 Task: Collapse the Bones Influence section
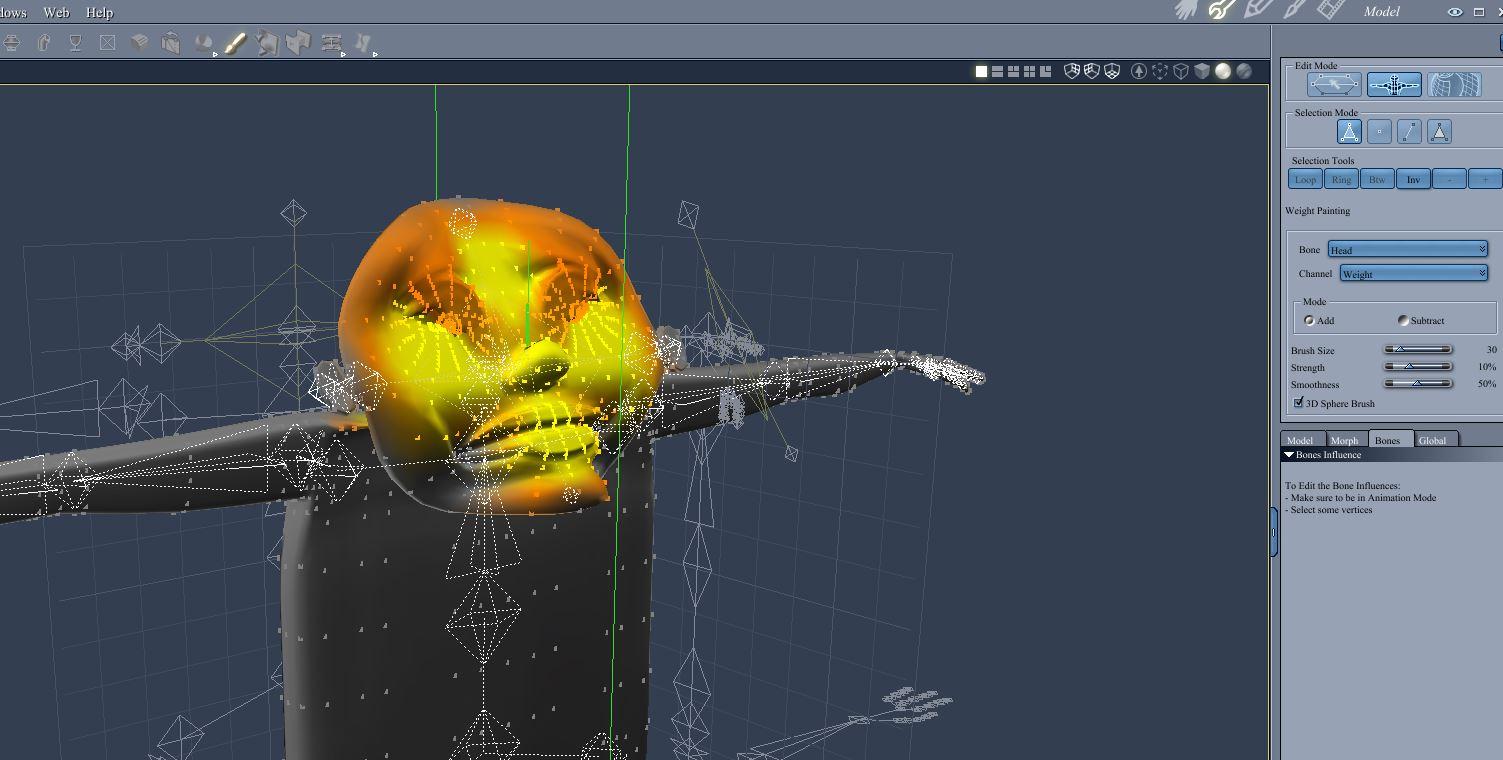click(1289, 455)
